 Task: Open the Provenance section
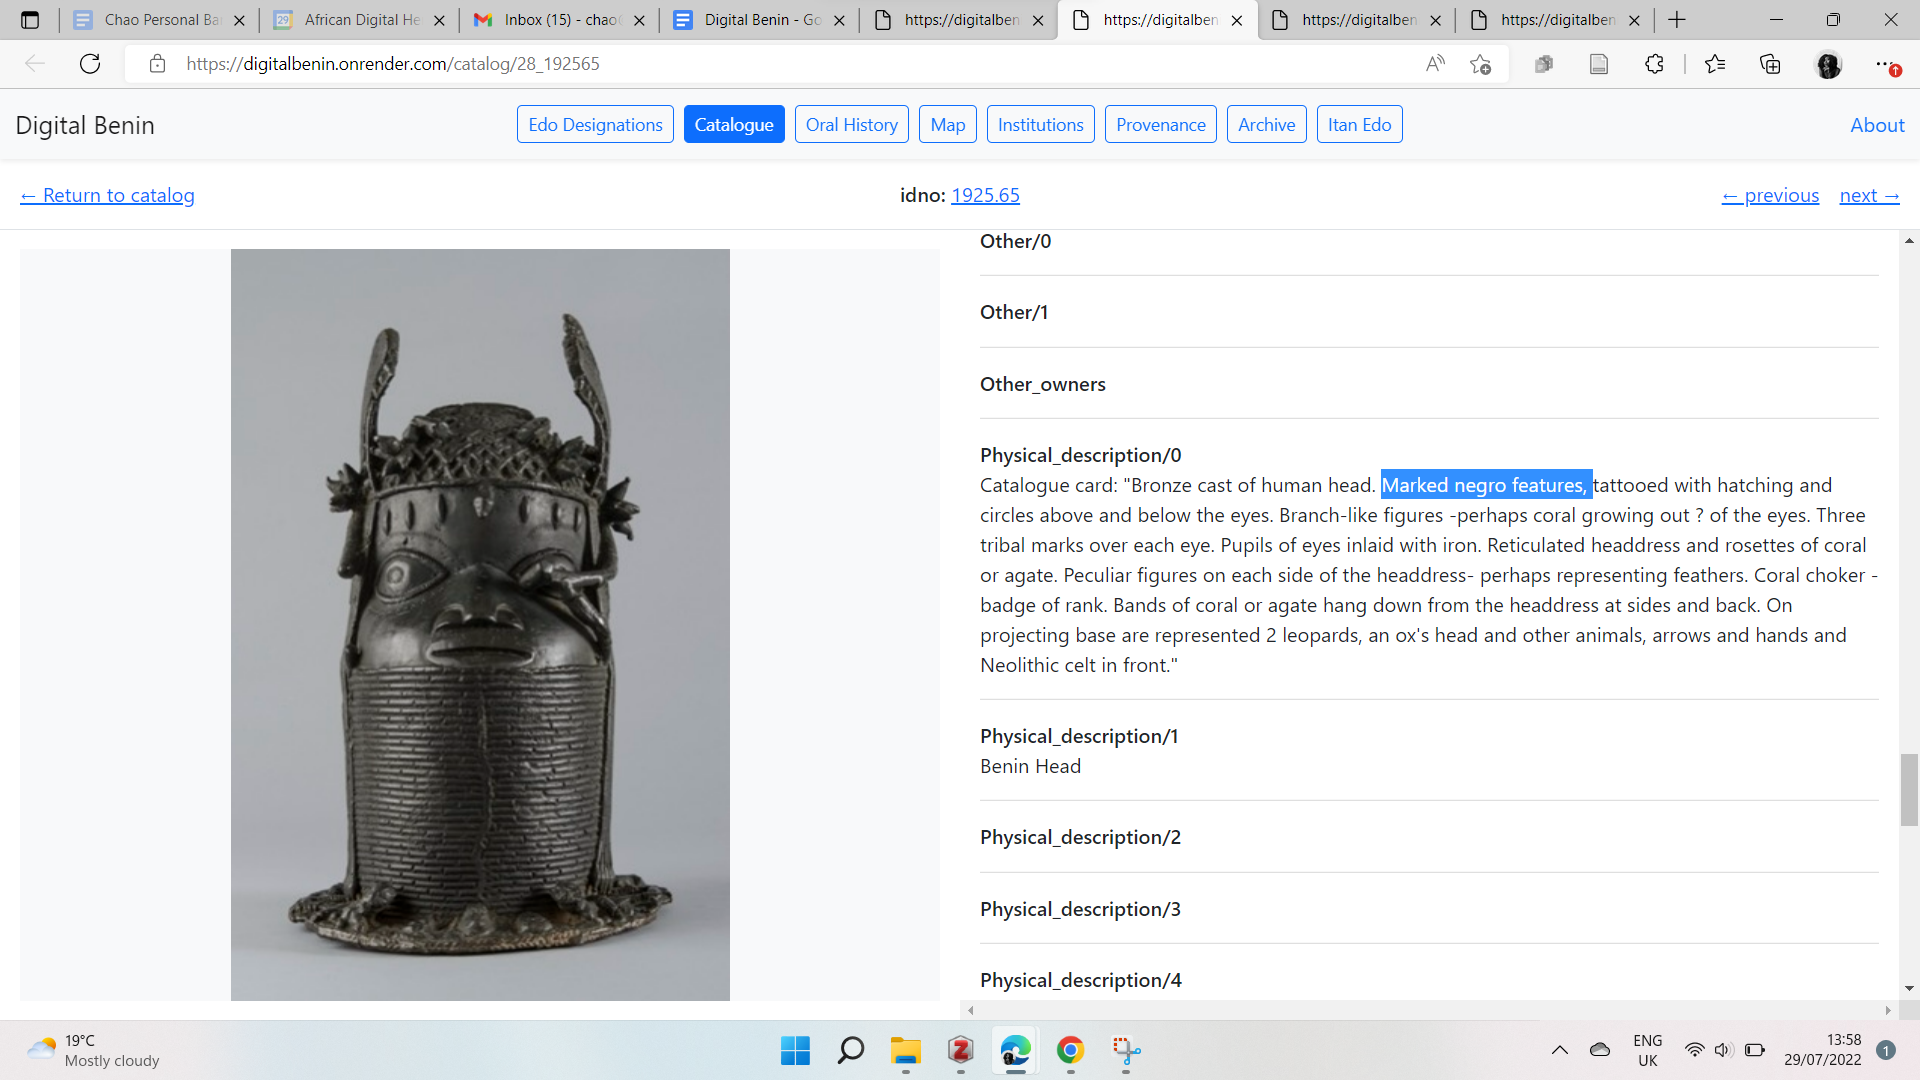point(1161,125)
